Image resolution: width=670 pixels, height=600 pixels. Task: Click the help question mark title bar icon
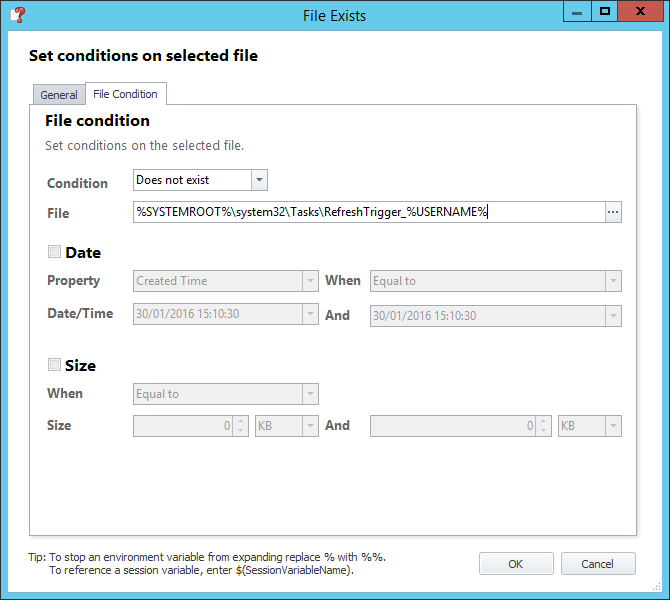pos(16,15)
